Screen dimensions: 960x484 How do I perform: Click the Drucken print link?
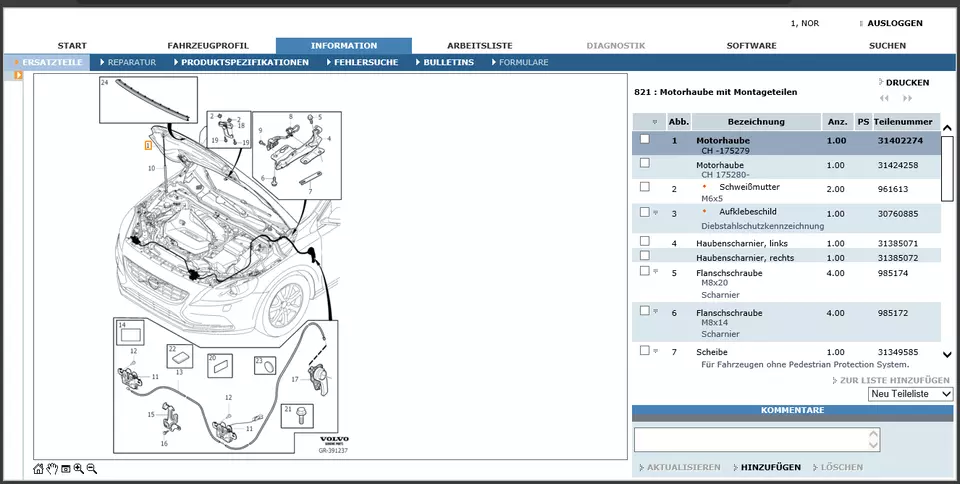(906, 82)
